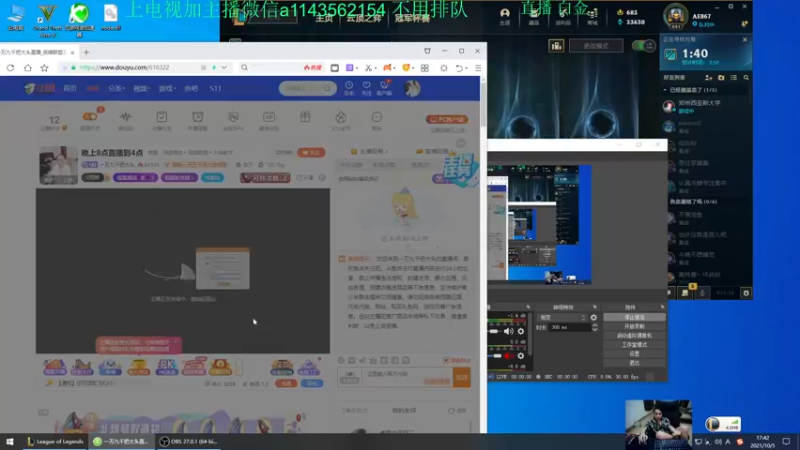Mute first OBS mixer speaker icon

click(509, 331)
